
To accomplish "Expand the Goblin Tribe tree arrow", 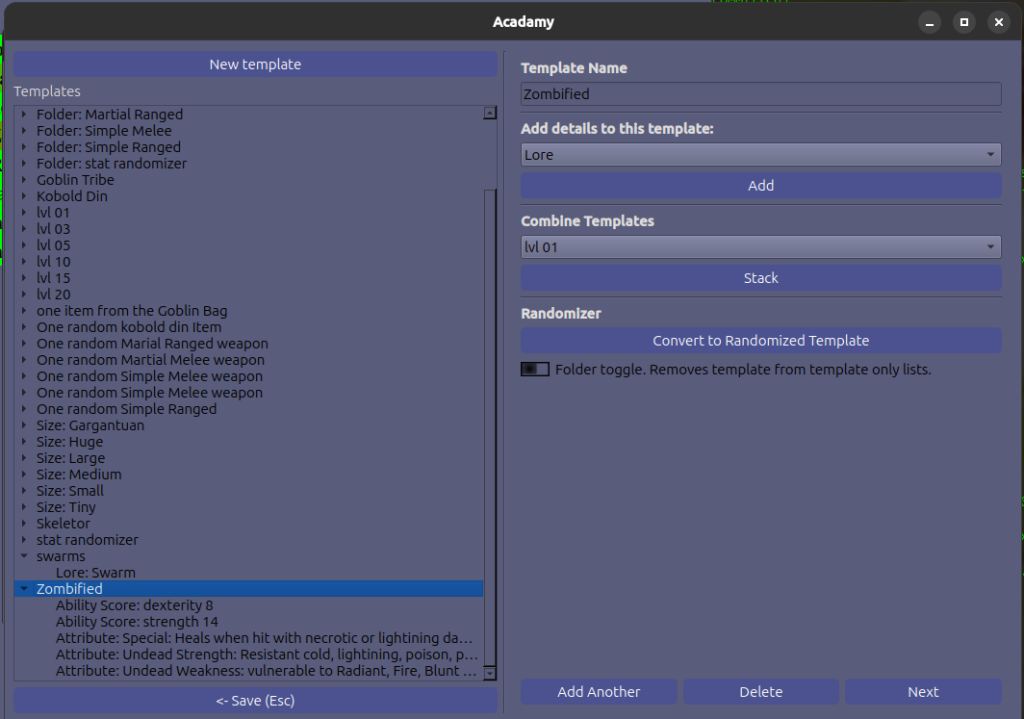I will coord(24,180).
